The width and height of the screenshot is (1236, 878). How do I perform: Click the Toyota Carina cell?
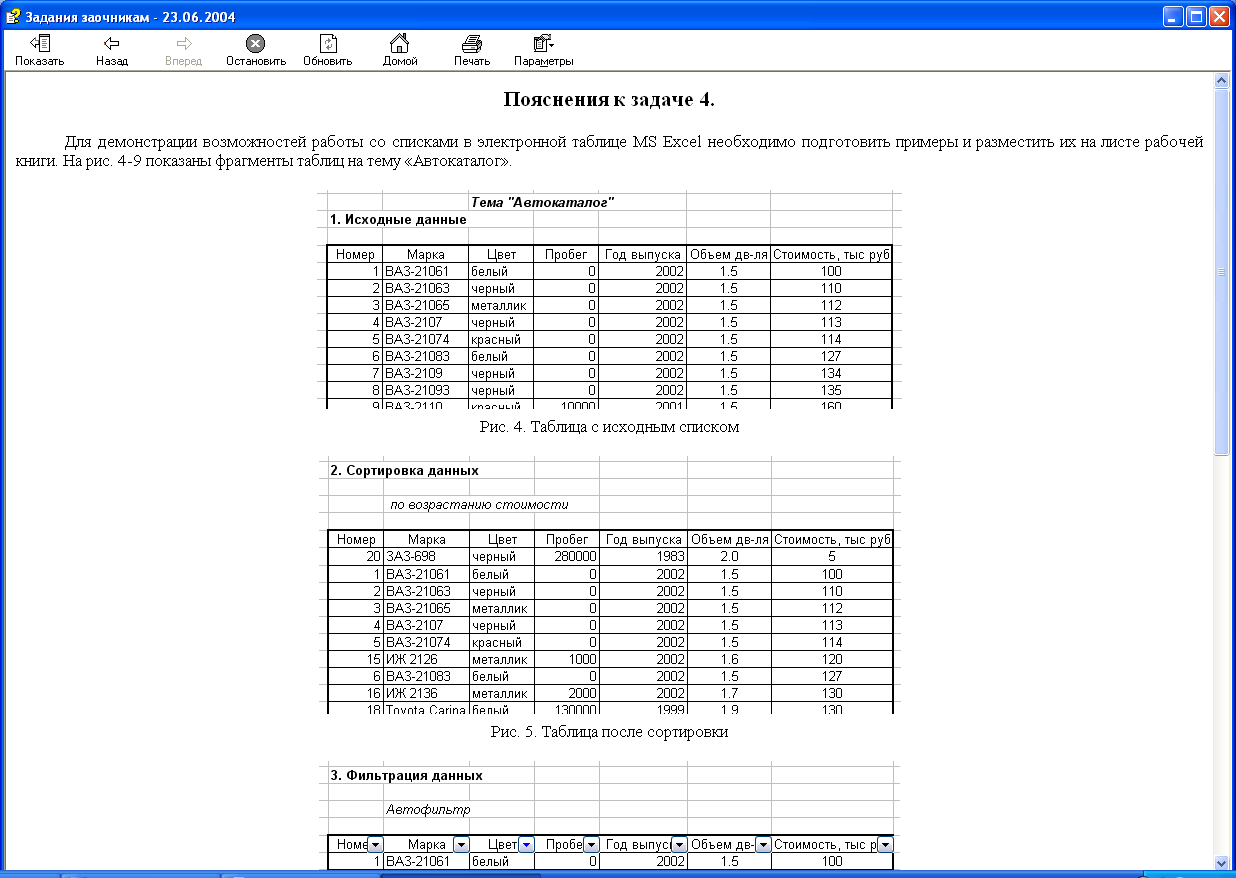point(425,709)
